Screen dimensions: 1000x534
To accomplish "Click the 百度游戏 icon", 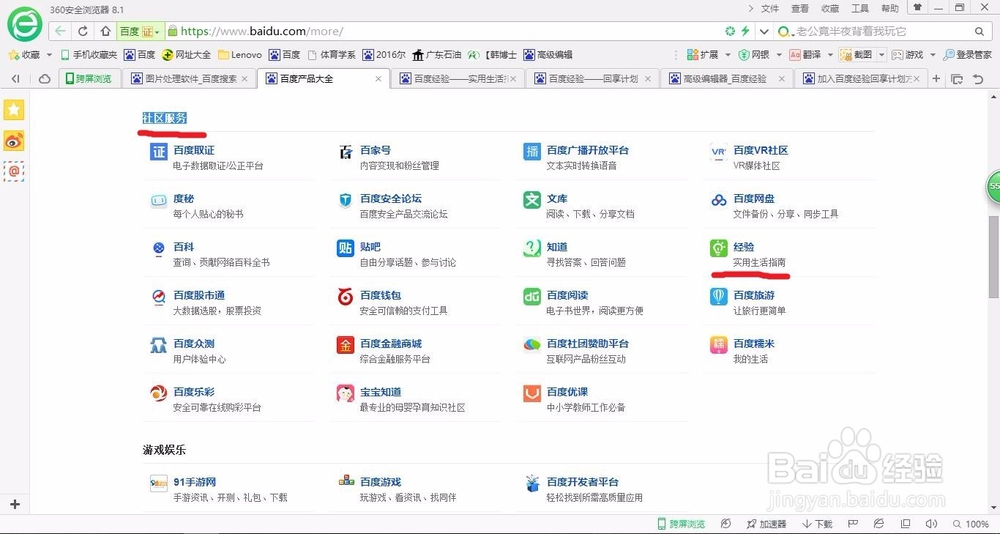I will pyautogui.click(x=346, y=482).
